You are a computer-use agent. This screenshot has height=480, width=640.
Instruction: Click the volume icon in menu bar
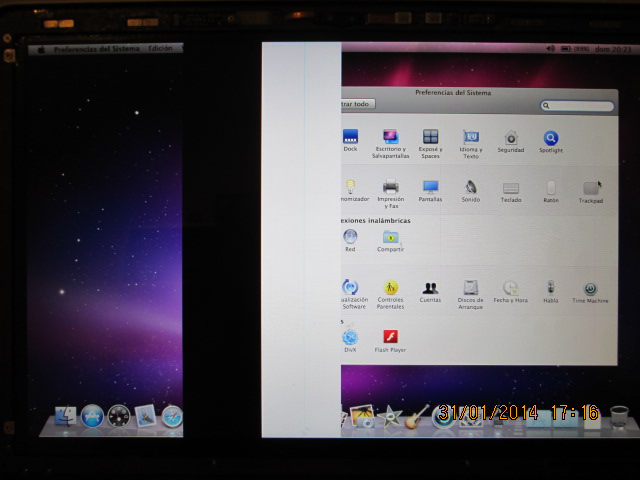tap(551, 48)
